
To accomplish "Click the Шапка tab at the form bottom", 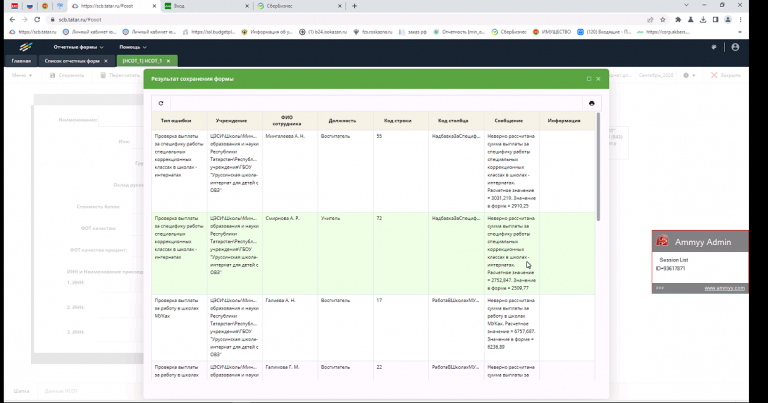I will (22, 391).
